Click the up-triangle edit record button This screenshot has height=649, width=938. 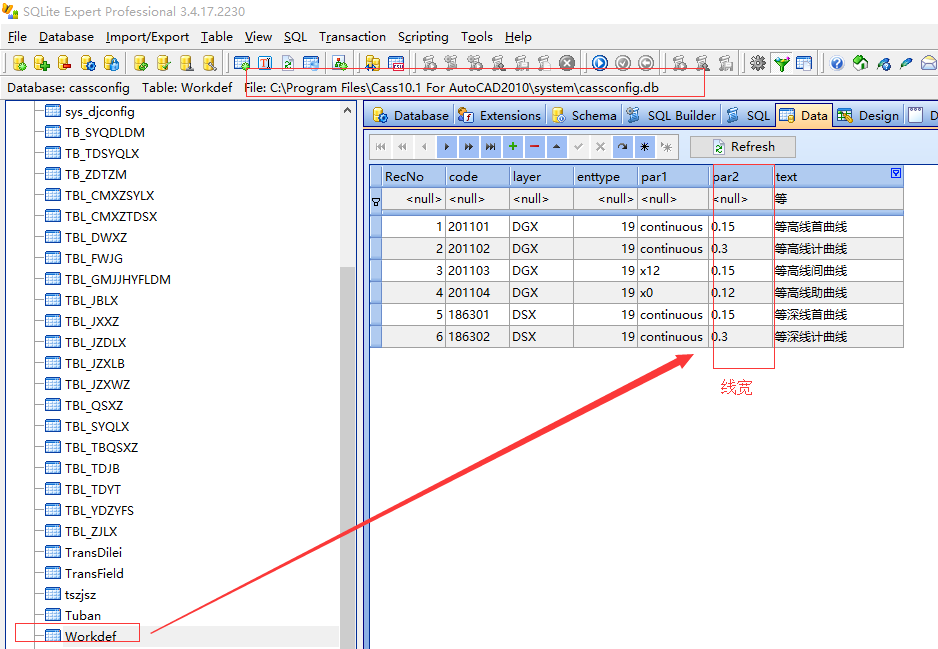click(x=556, y=147)
